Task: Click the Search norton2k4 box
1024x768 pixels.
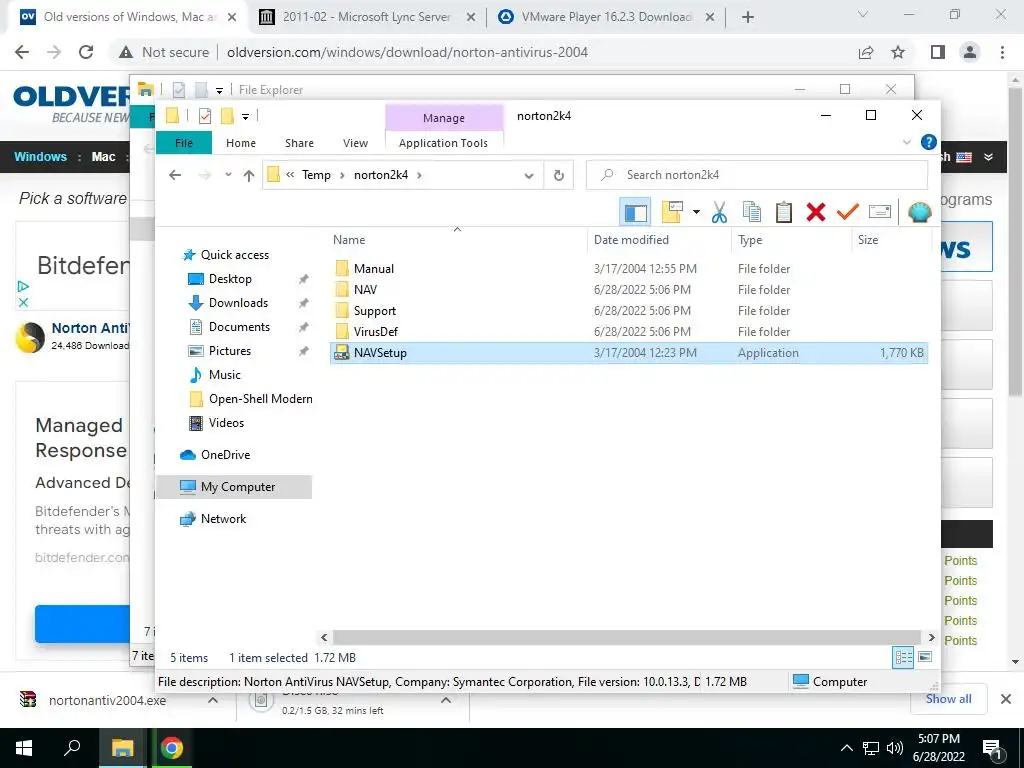Action: (x=757, y=175)
